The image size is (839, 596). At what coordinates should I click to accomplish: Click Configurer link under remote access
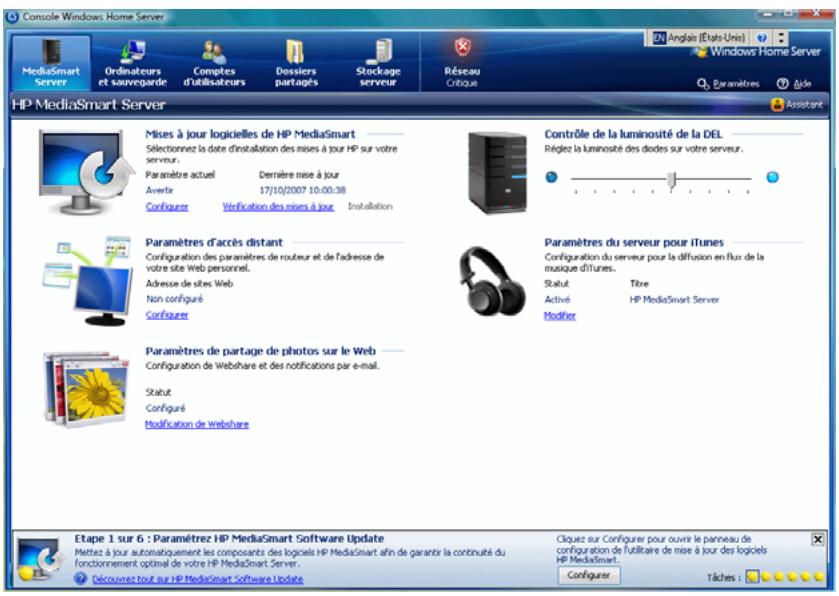167,315
